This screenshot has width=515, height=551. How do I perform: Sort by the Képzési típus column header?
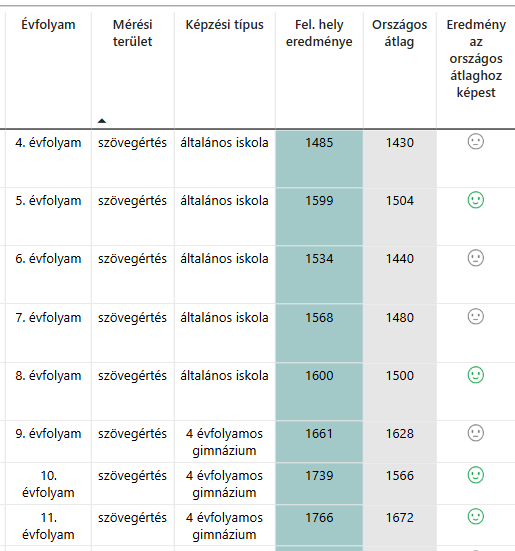[x=224, y=25]
